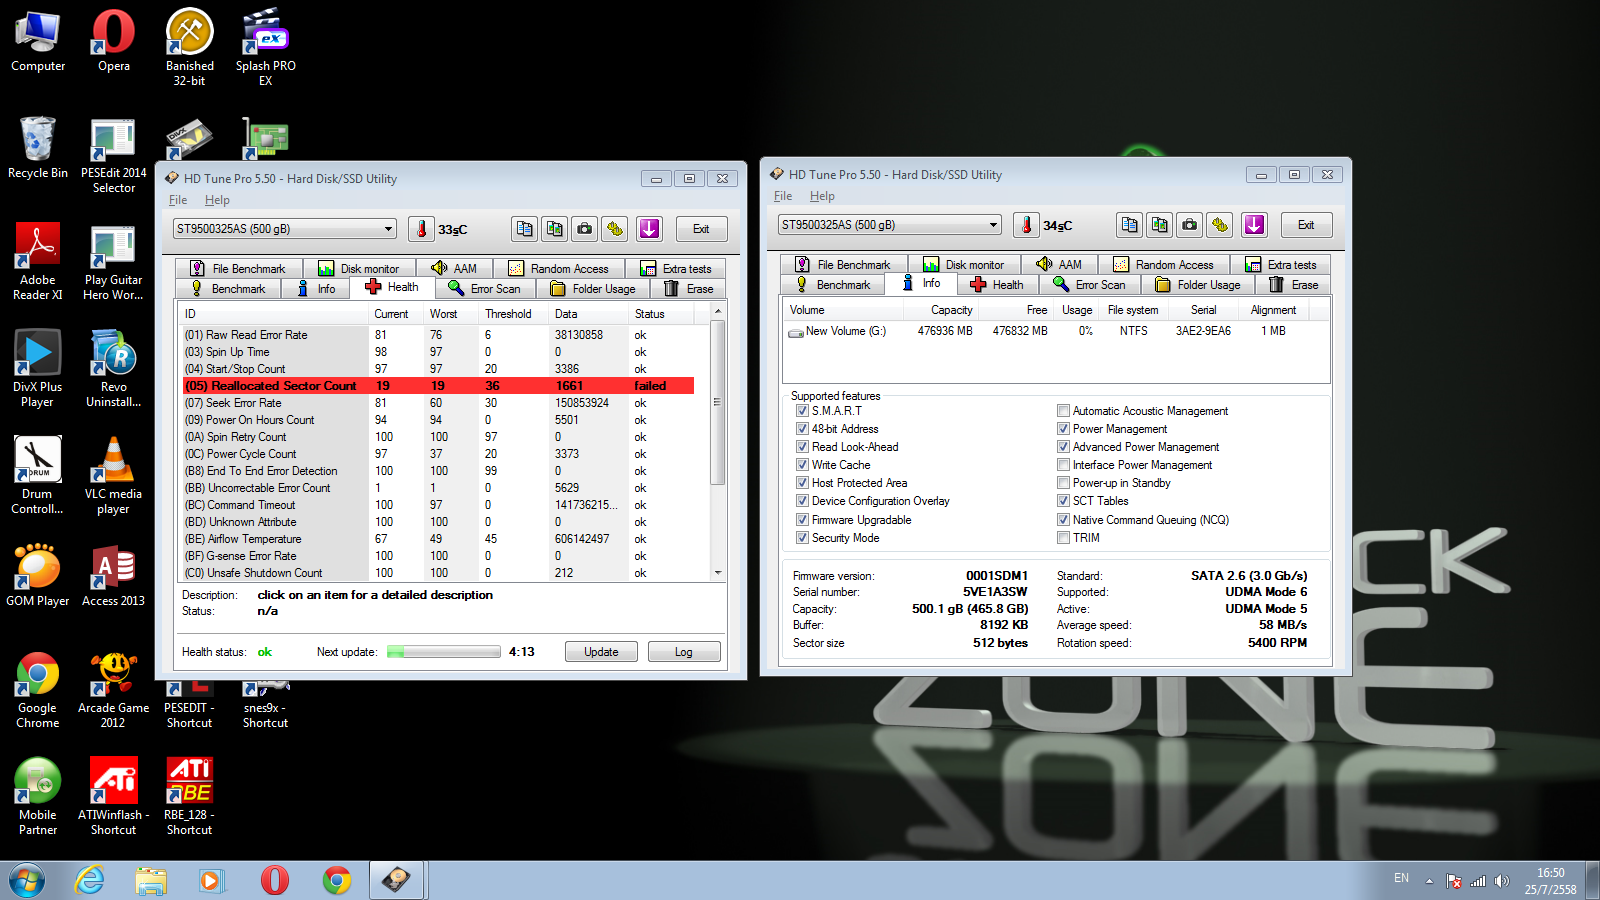This screenshot has height=900, width=1600.
Task: Select the GOM Player desktop icon
Action: click(38, 575)
